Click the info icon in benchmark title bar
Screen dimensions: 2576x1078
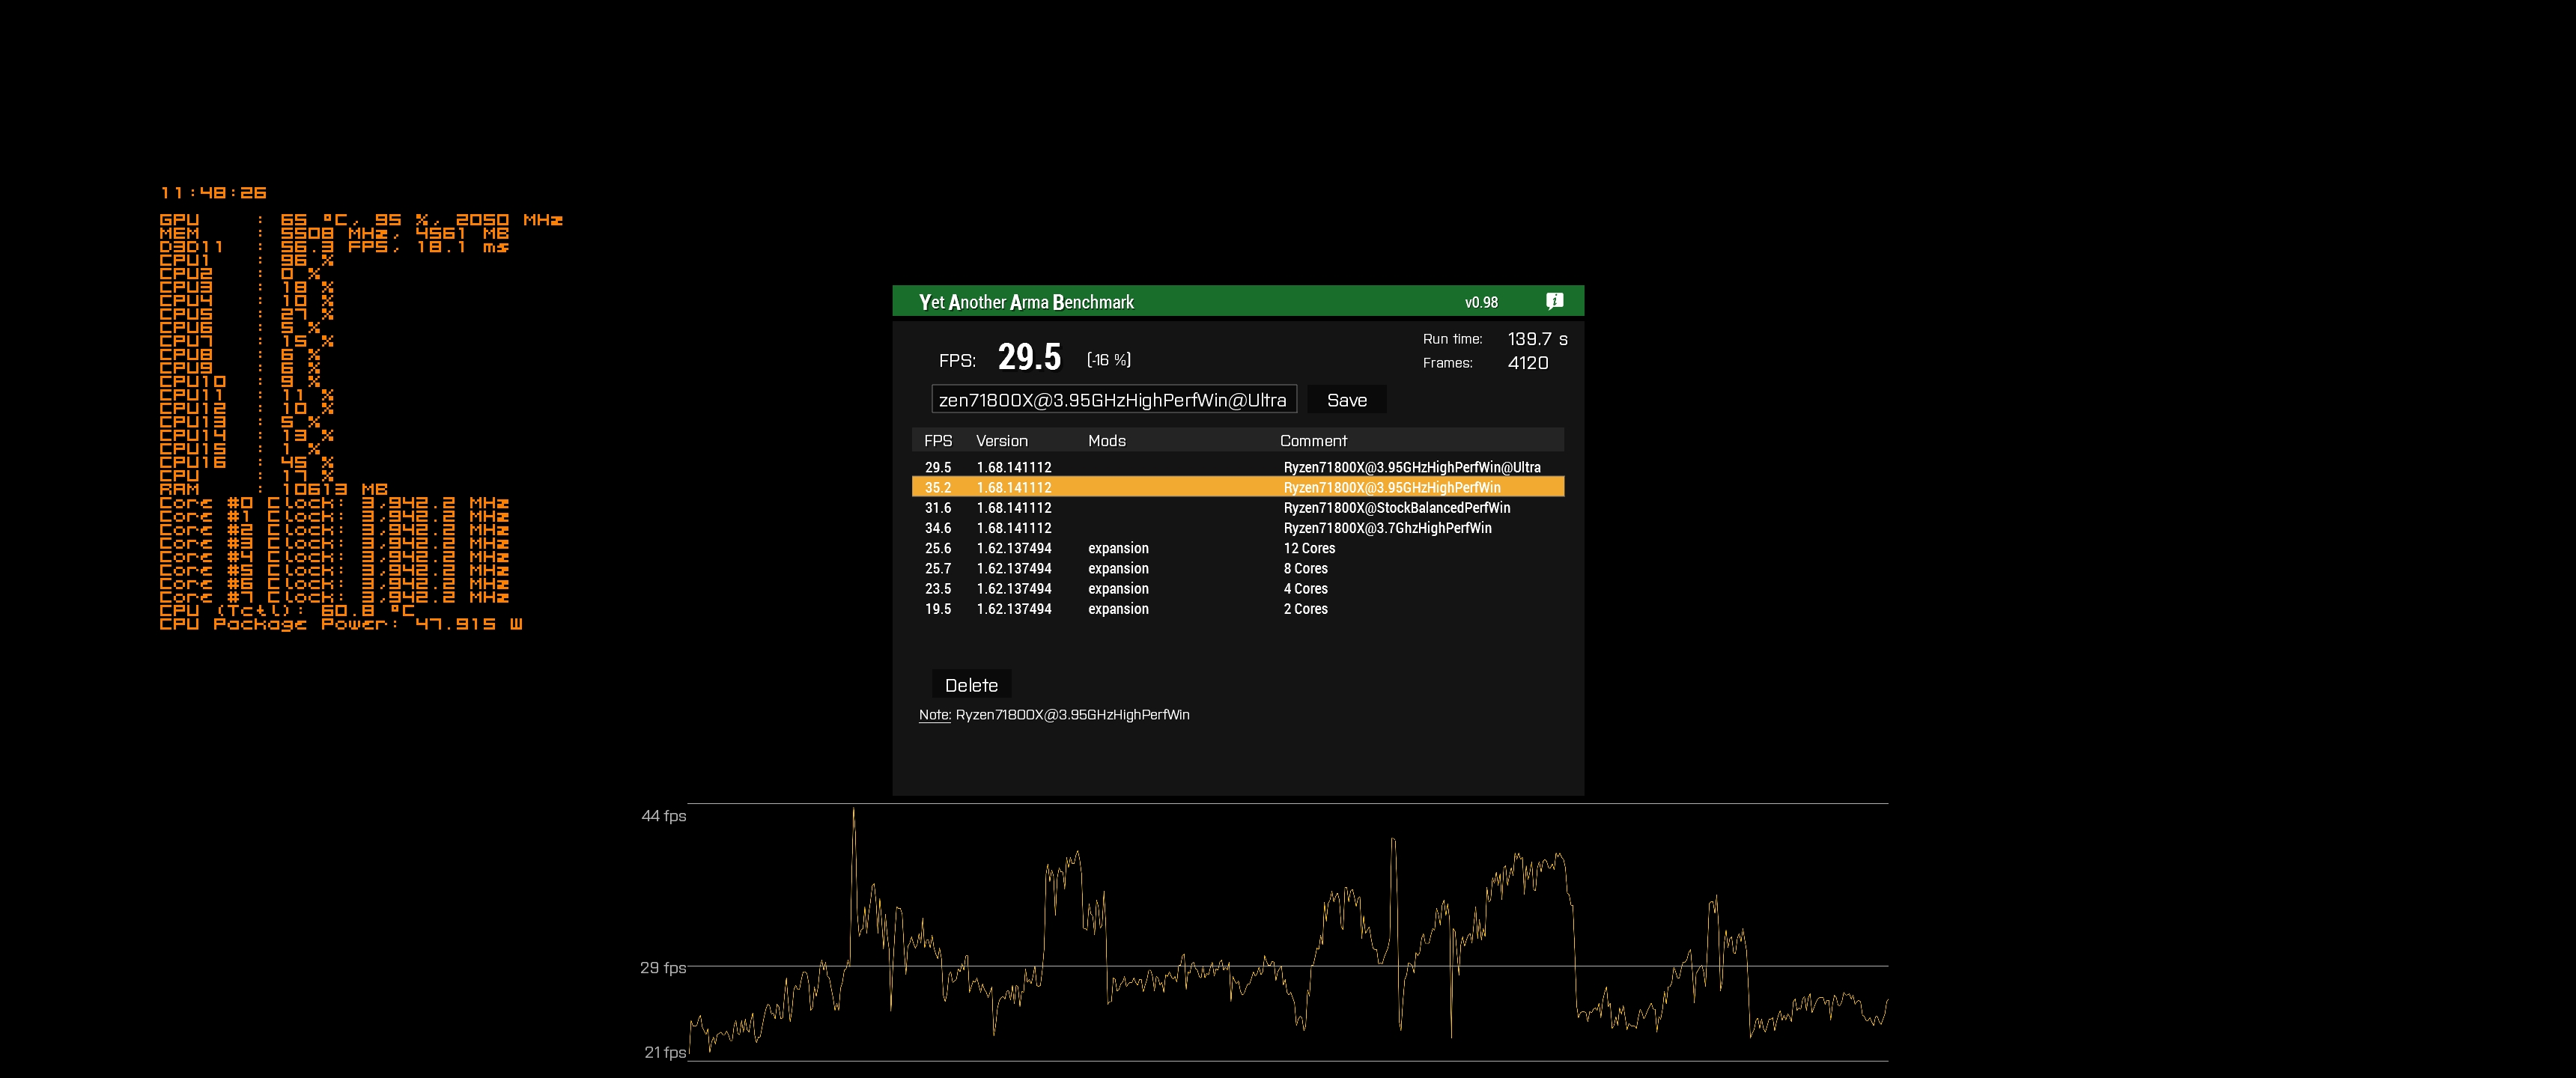(x=1554, y=301)
